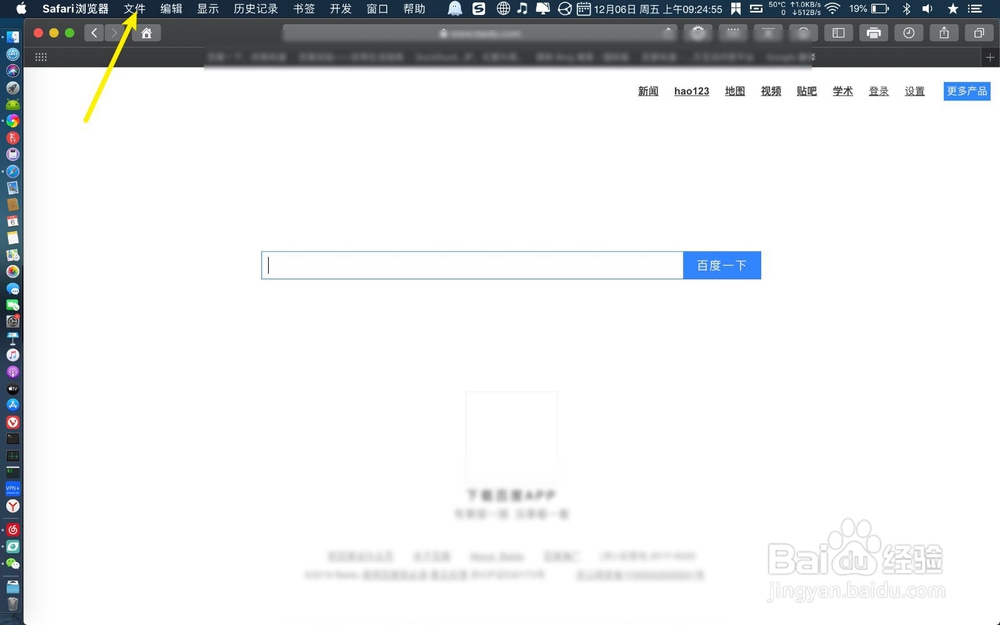Add a new tab with plus button
Image resolution: width=1000 pixels, height=625 pixels.
pos(990,57)
